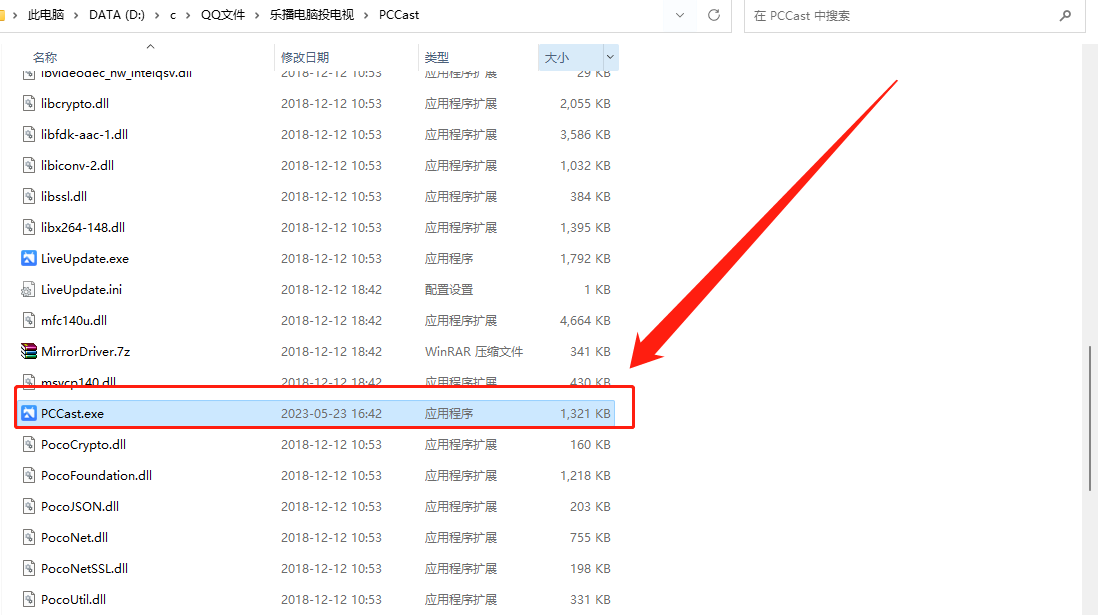Click the 3,586 KB size value
This screenshot has width=1098, height=615.
585,134
